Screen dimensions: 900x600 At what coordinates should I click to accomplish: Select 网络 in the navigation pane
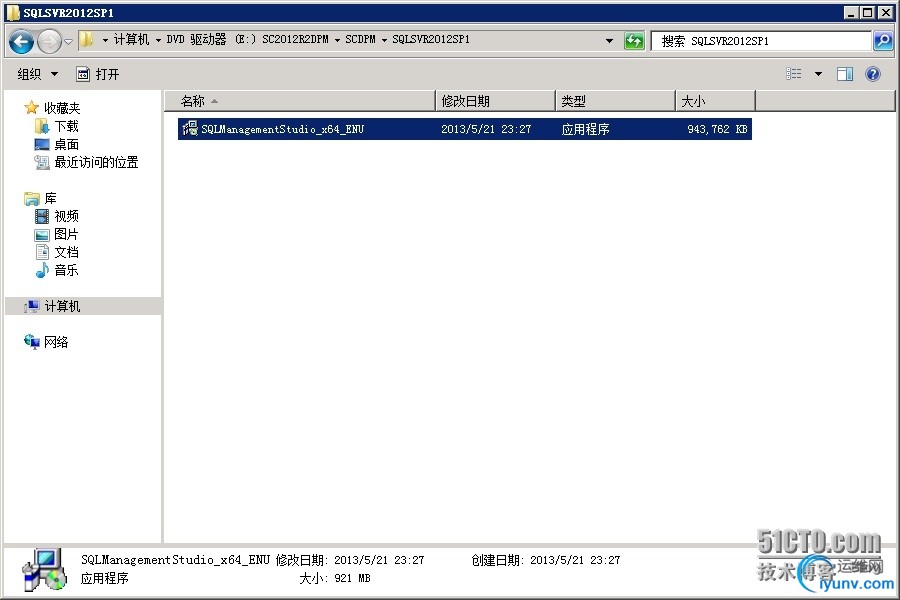[56, 342]
